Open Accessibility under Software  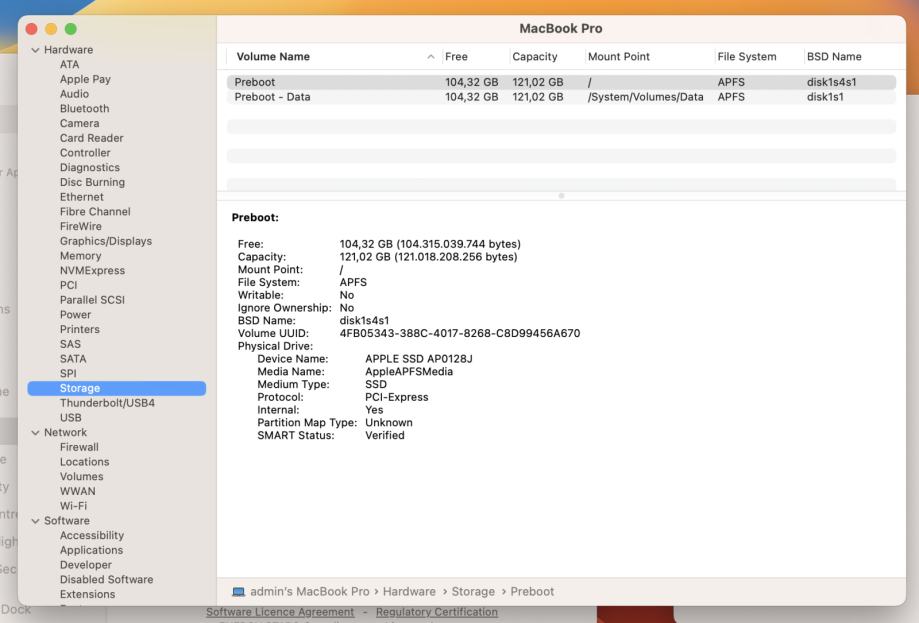click(x=91, y=536)
